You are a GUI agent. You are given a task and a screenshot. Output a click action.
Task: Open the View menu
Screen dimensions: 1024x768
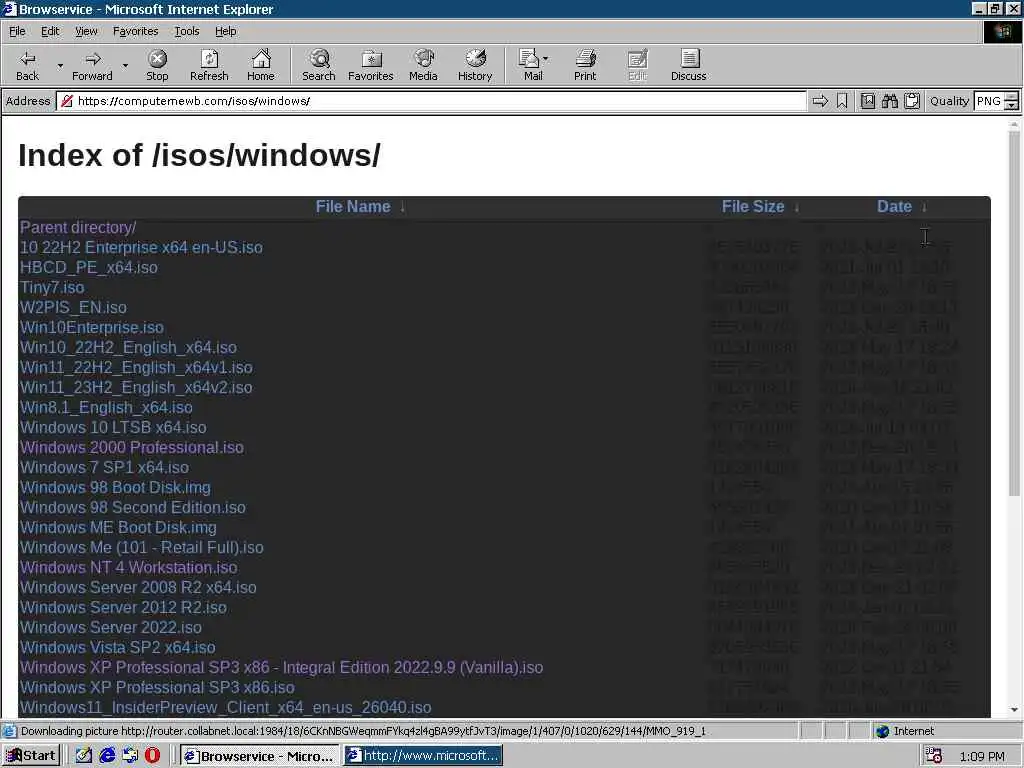point(86,31)
